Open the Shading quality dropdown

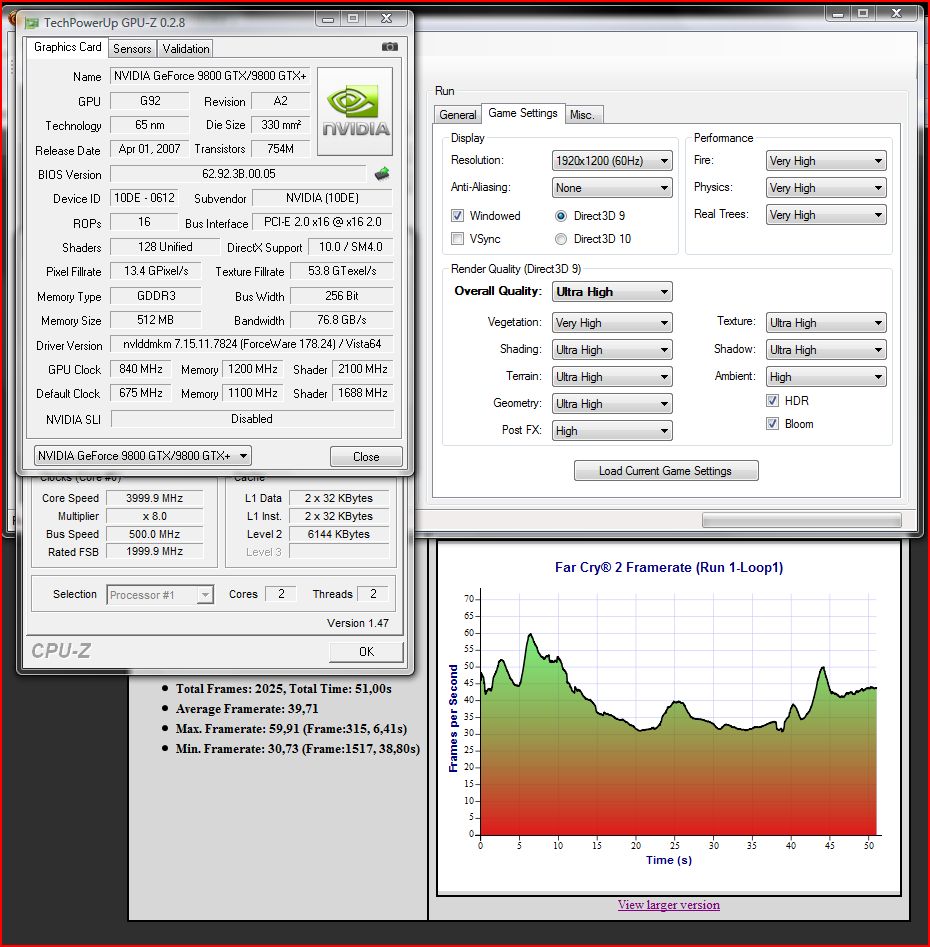[612, 350]
